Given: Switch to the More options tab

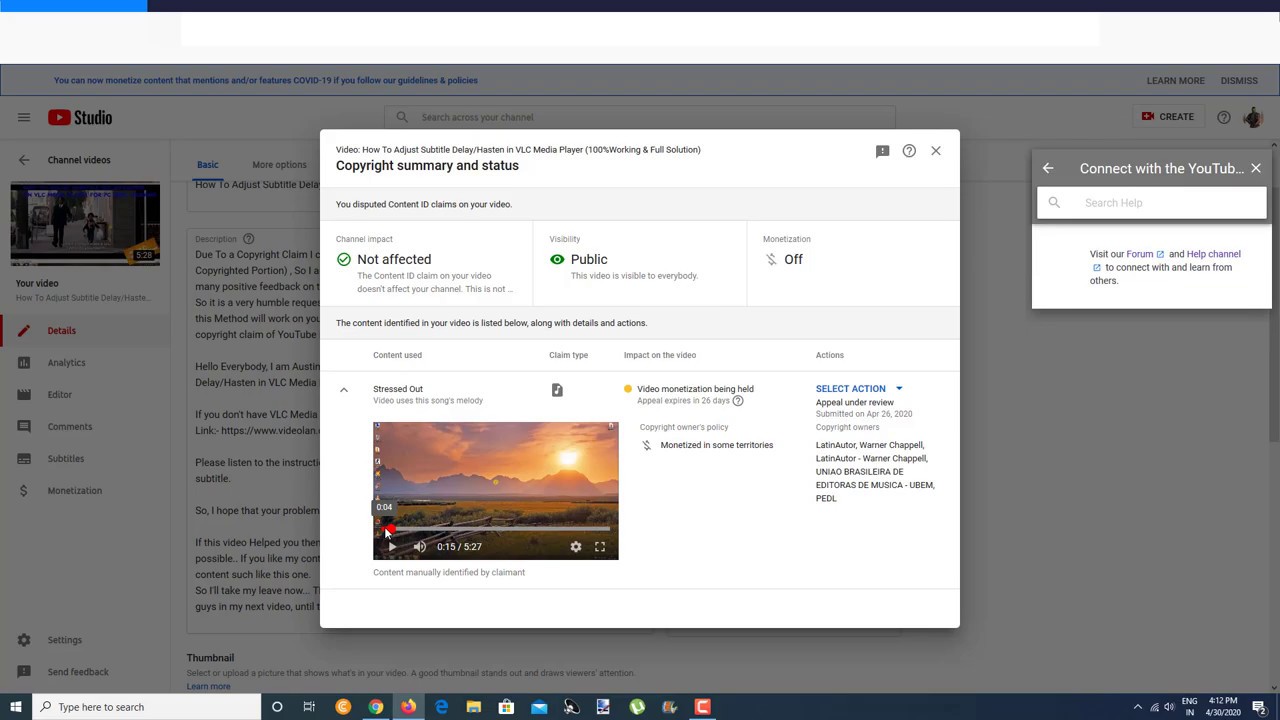Looking at the screenshot, I should click(x=279, y=165).
